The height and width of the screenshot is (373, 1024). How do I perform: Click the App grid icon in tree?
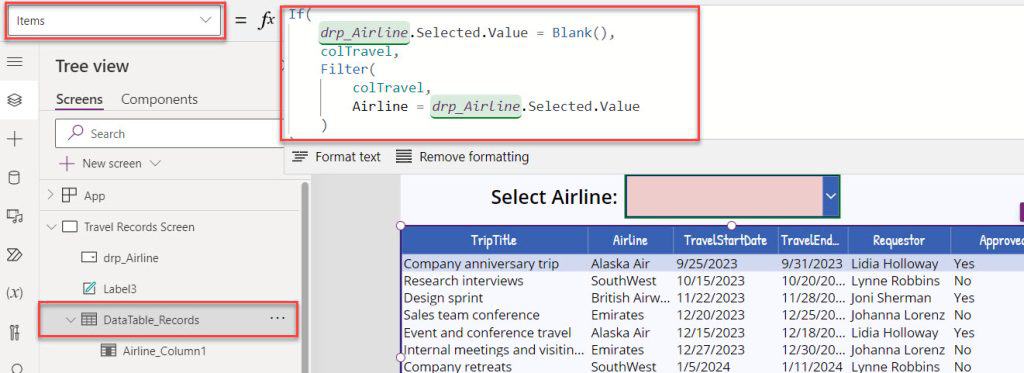[x=69, y=195]
